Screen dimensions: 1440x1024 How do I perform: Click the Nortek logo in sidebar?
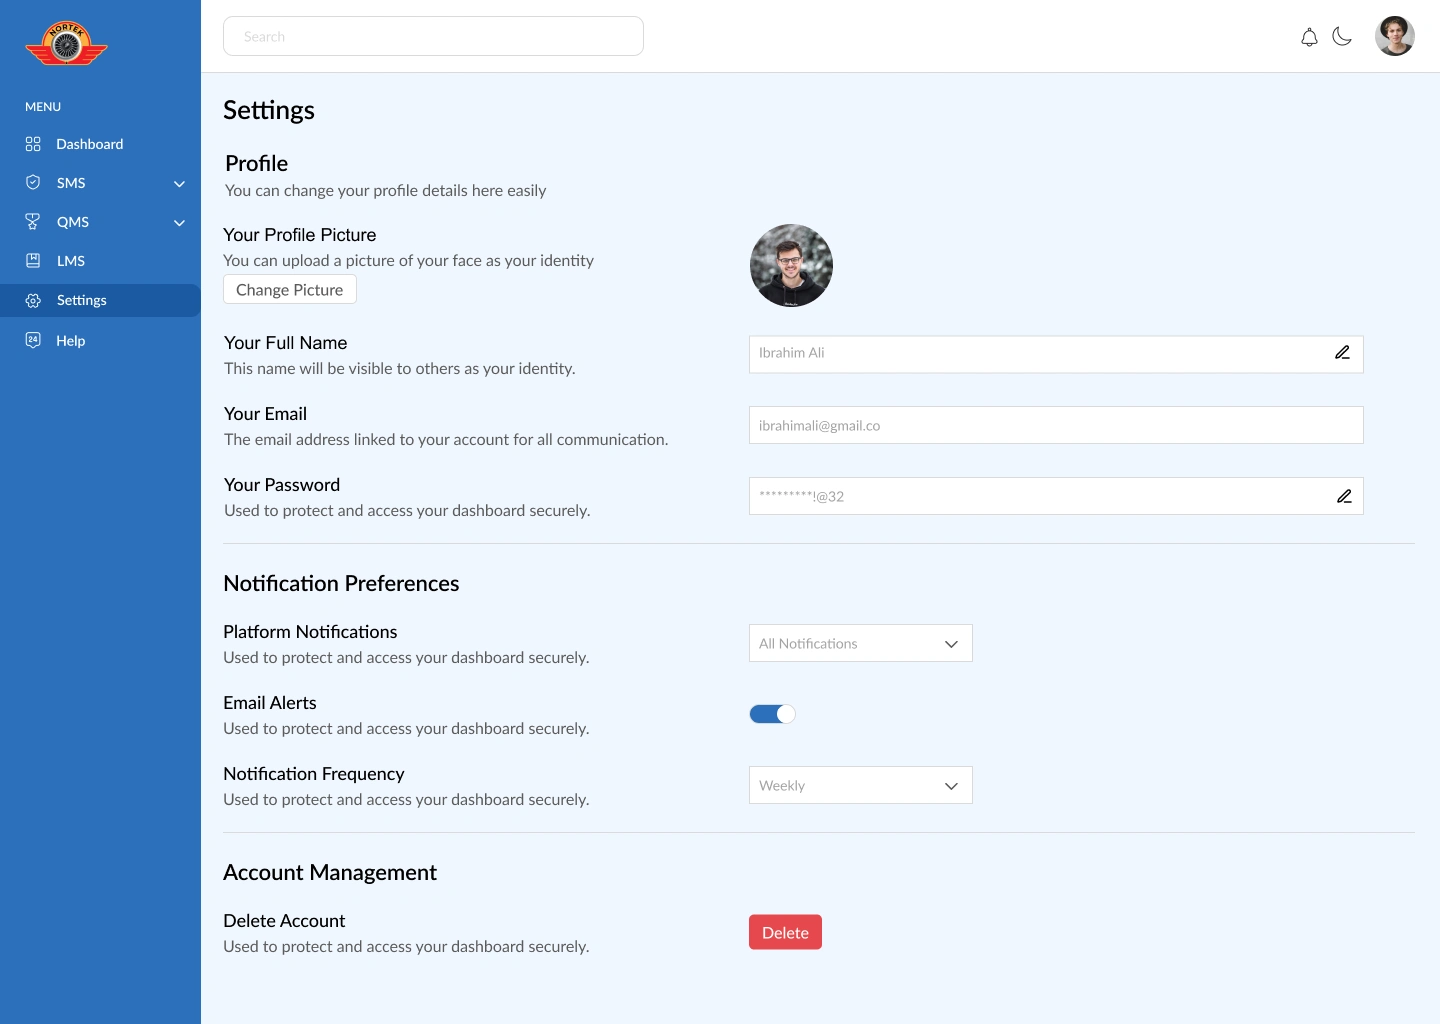[66, 44]
